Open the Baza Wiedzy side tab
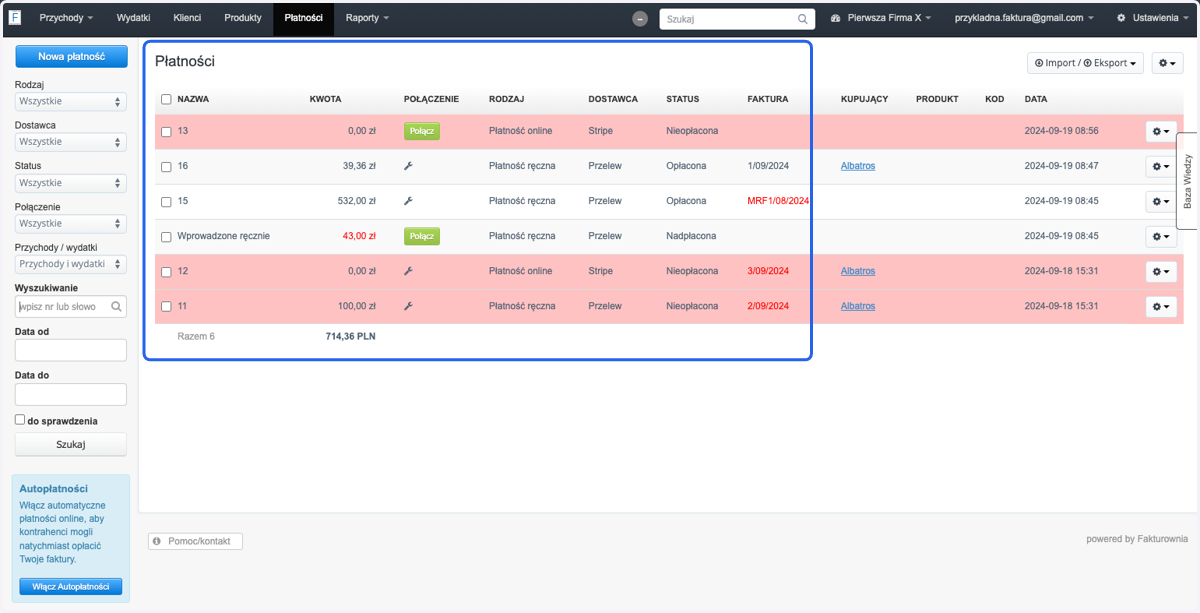1200x613 pixels. 1188,181
